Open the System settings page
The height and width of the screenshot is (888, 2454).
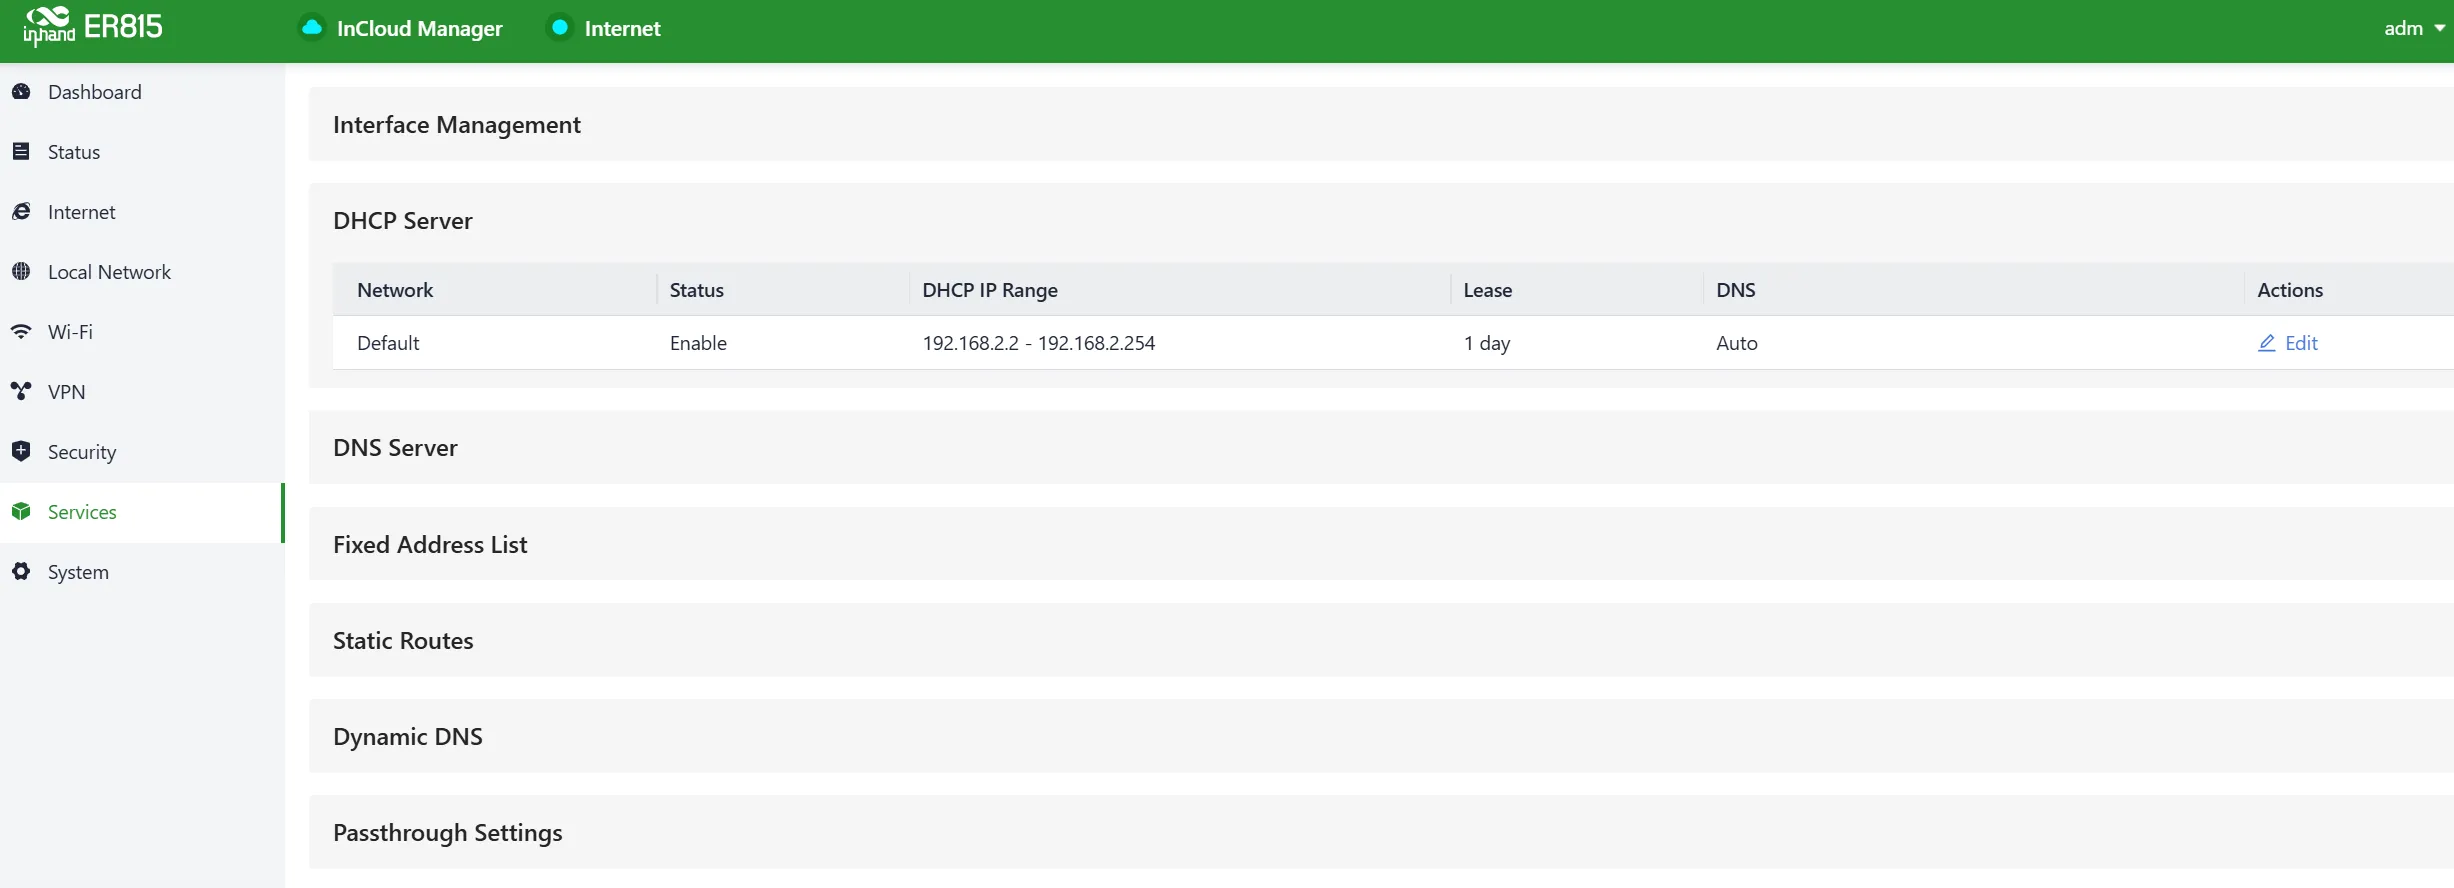click(142, 572)
